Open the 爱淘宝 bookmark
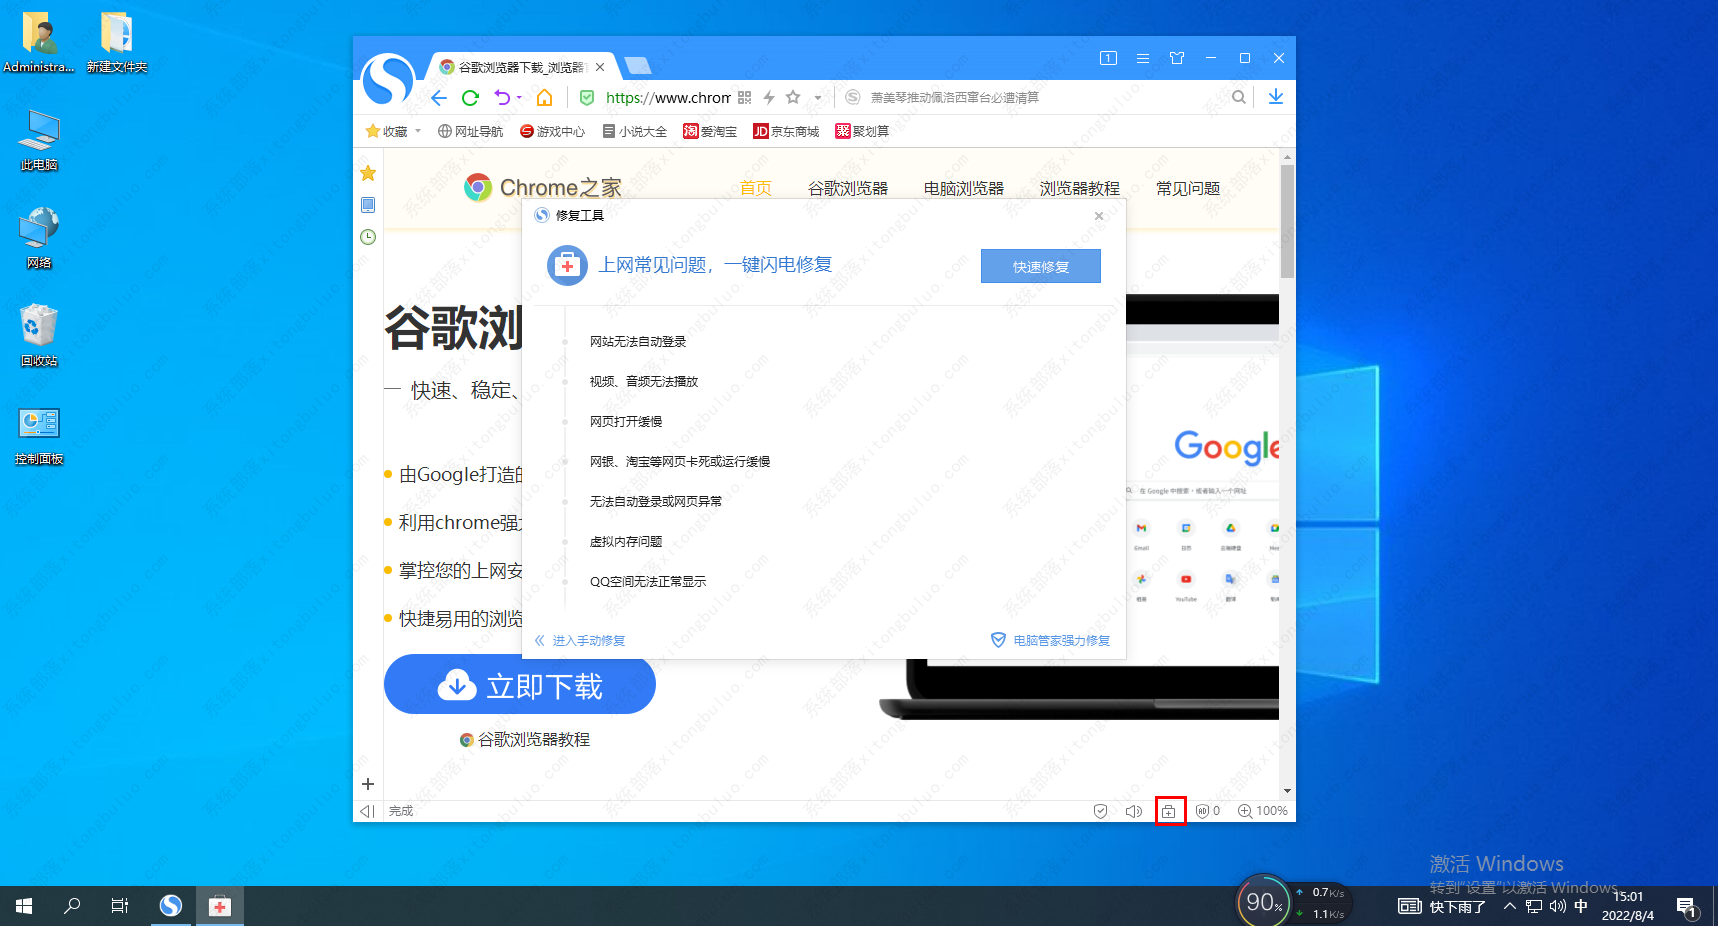 point(710,131)
